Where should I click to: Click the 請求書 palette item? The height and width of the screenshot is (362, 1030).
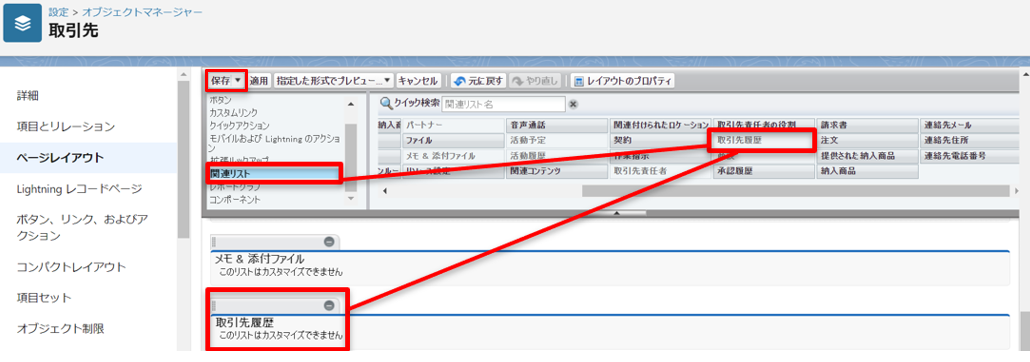(x=867, y=125)
